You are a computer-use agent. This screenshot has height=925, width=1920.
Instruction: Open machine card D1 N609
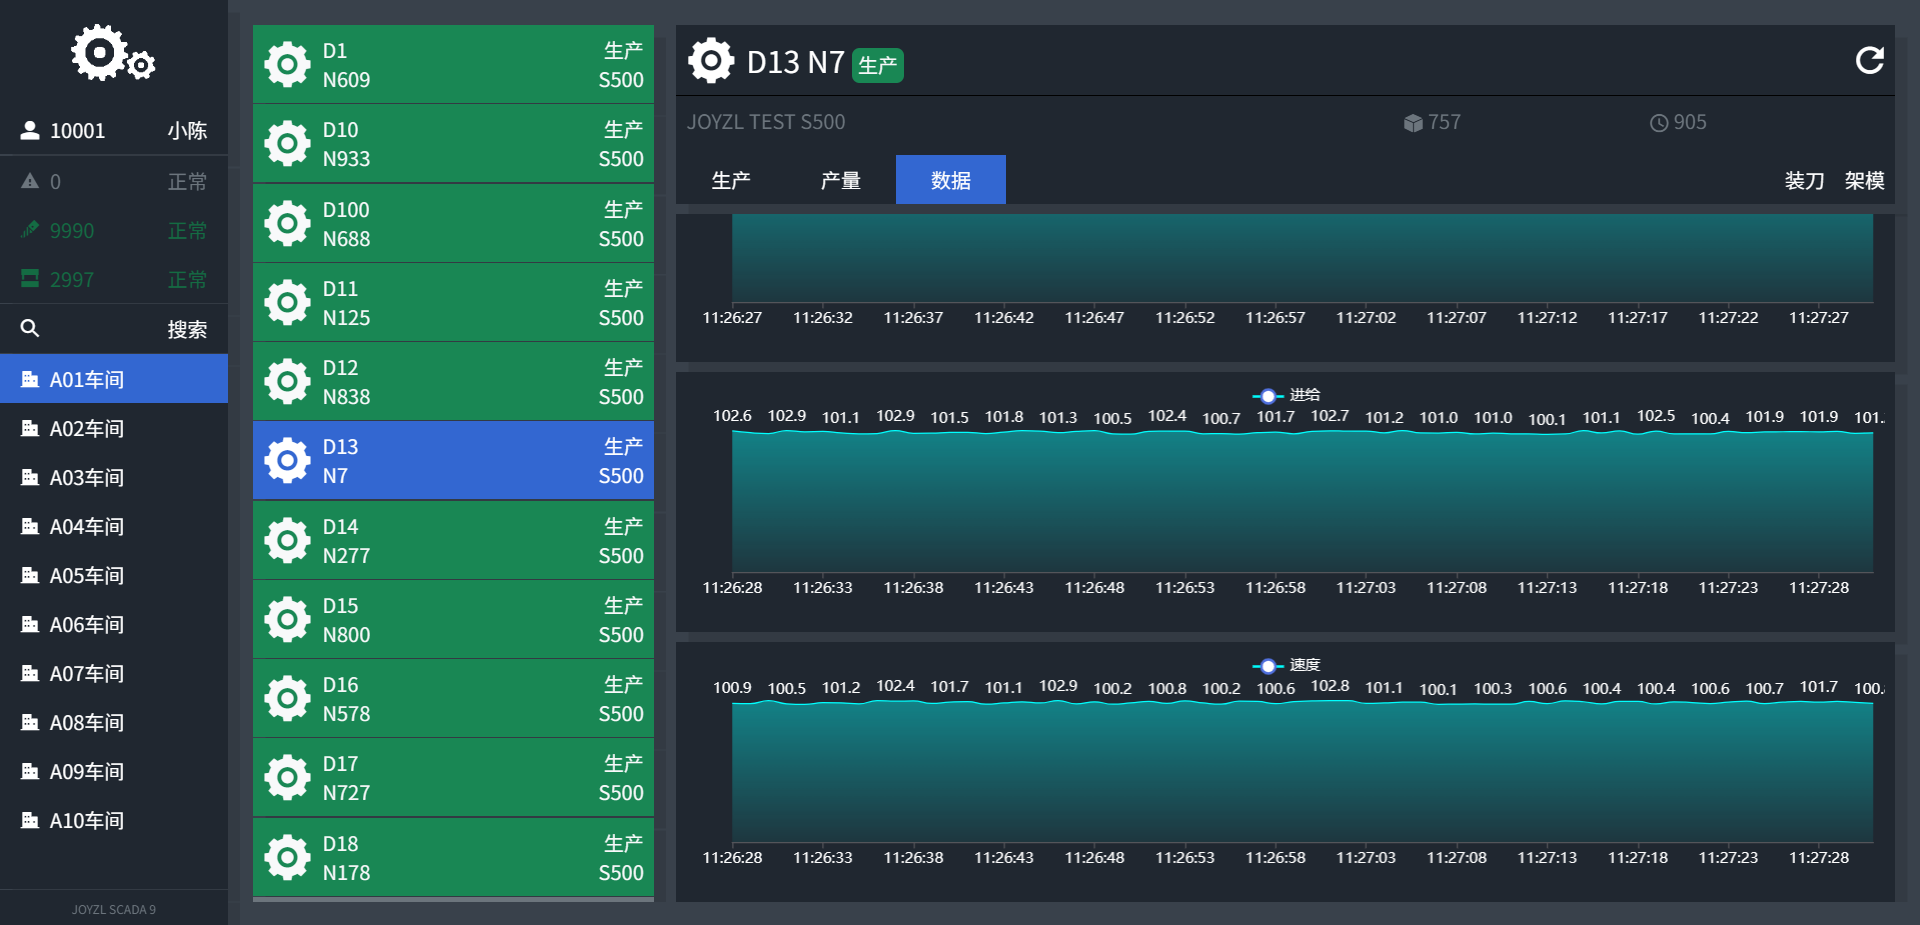(453, 65)
